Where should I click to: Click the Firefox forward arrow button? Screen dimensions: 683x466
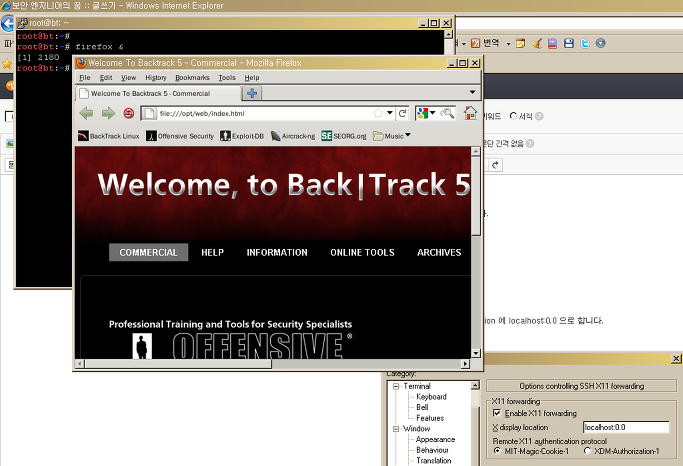pos(108,114)
